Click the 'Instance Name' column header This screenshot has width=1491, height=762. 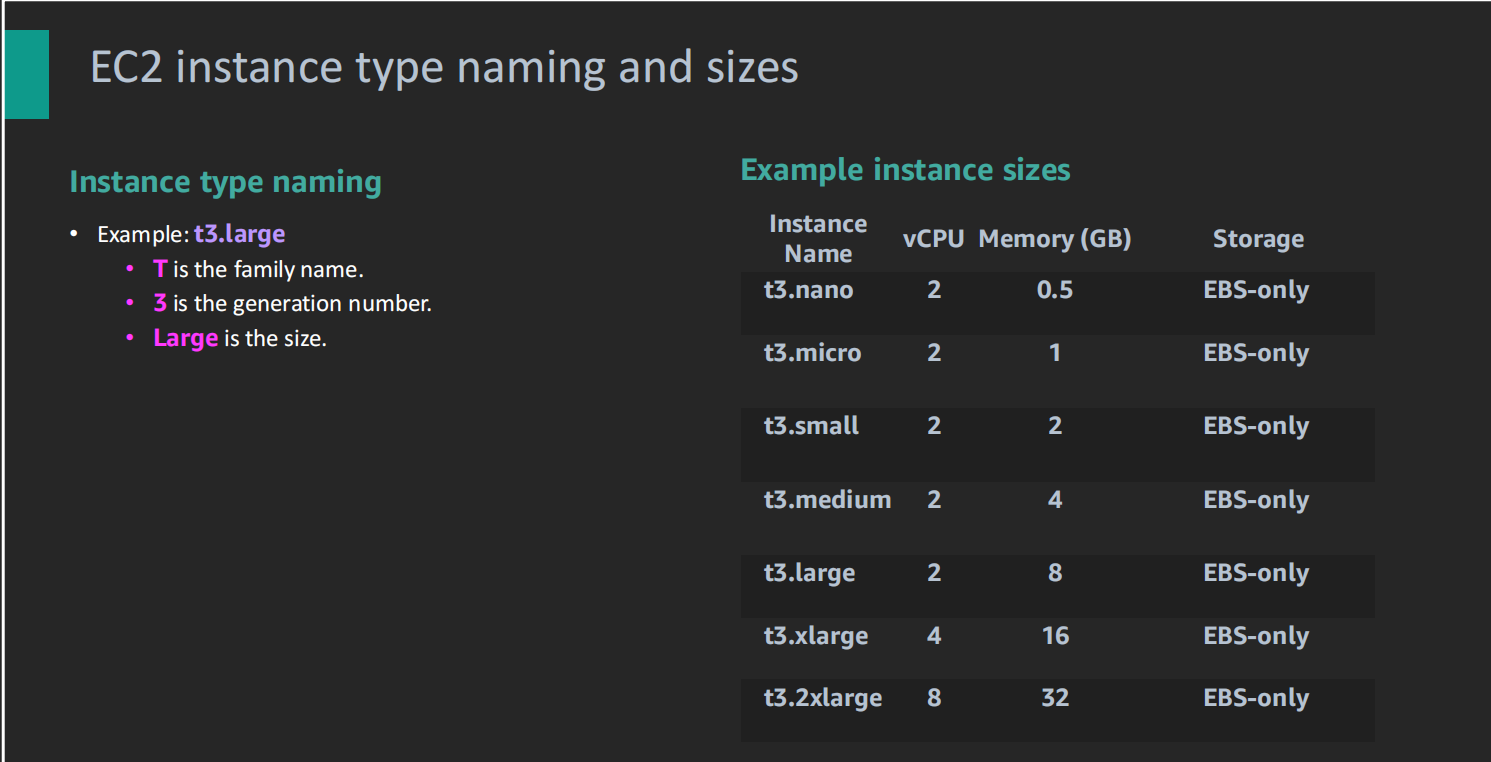pos(818,239)
